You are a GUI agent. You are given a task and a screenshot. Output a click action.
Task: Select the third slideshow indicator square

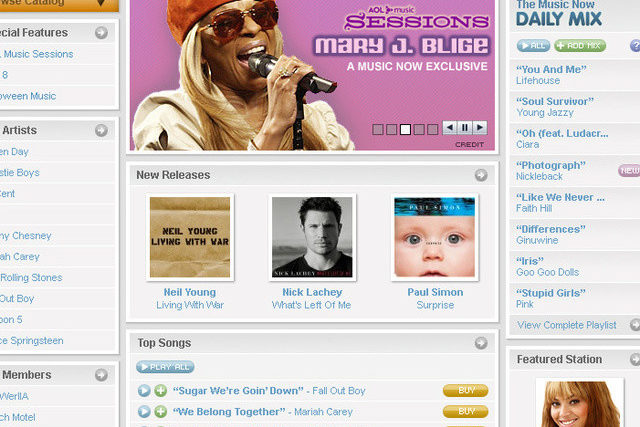pyautogui.click(x=405, y=129)
